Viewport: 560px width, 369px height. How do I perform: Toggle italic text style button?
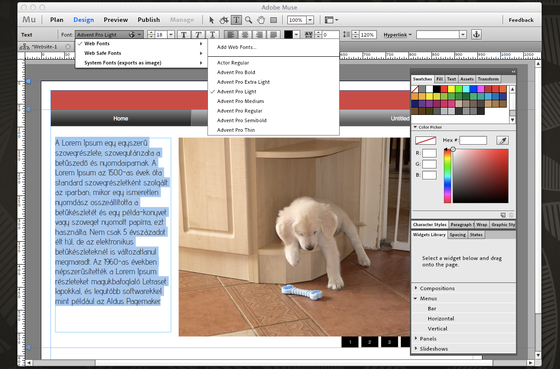[x=198, y=35]
